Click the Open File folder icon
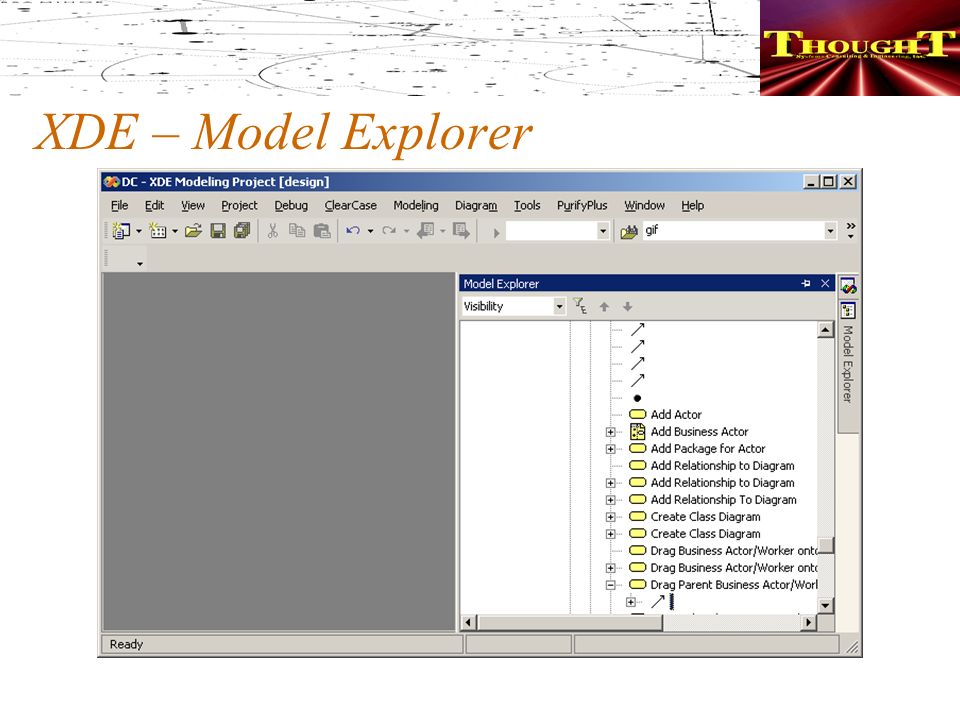The height and width of the screenshot is (720, 960). click(x=193, y=231)
